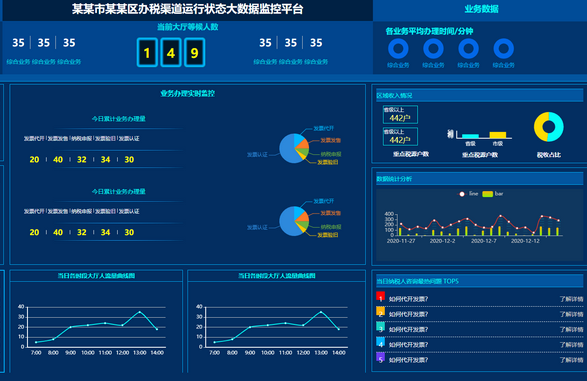Select the 数据统计分析 panel title bar
Screen dimensions: 587x381
[480, 179]
